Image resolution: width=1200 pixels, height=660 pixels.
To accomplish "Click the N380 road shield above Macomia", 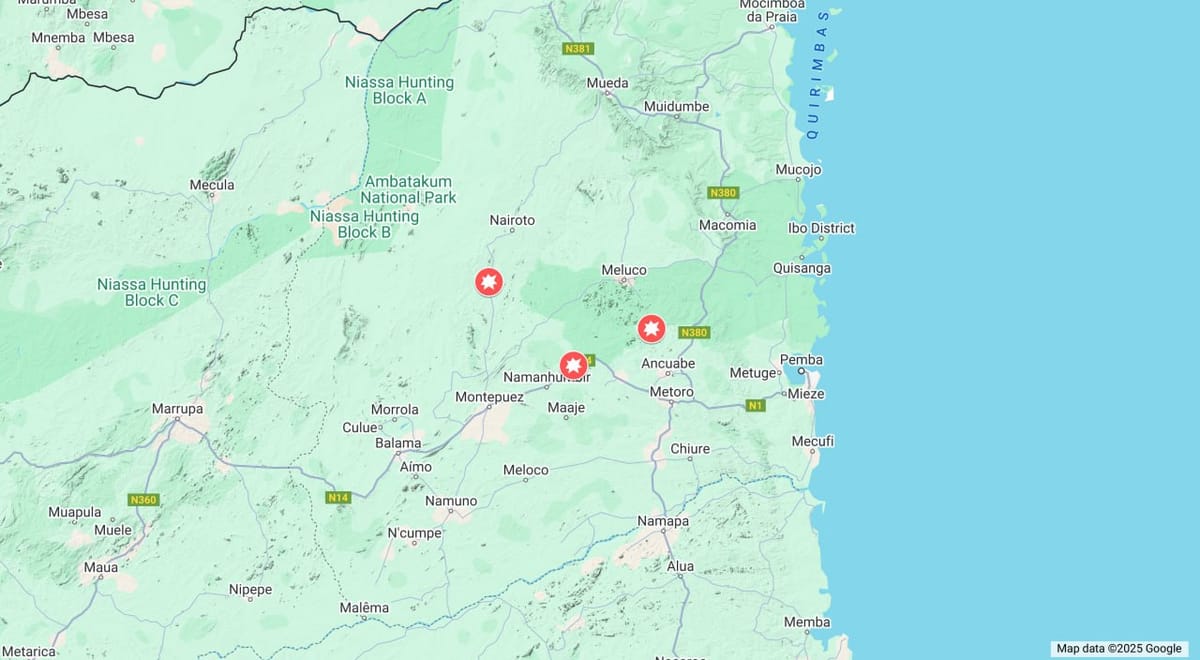I will coord(722,192).
